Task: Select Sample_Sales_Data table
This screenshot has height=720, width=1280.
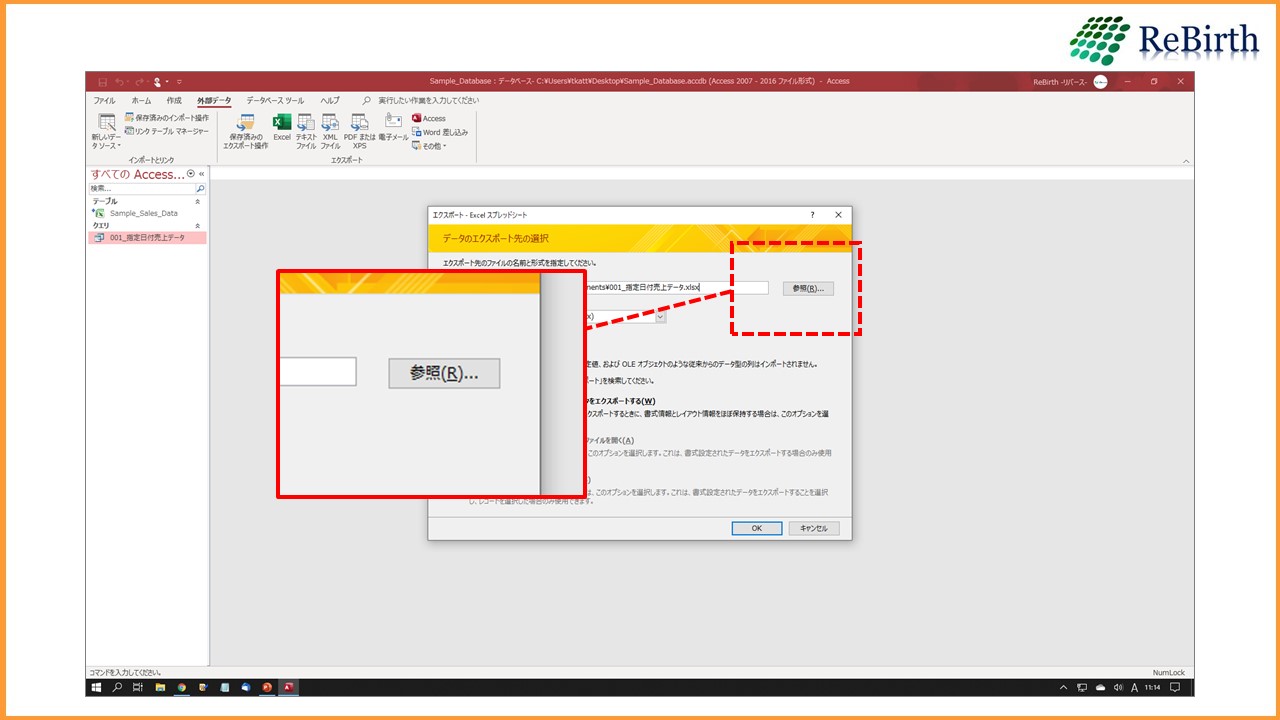Action: pyautogui.click(x=143, y=213)
